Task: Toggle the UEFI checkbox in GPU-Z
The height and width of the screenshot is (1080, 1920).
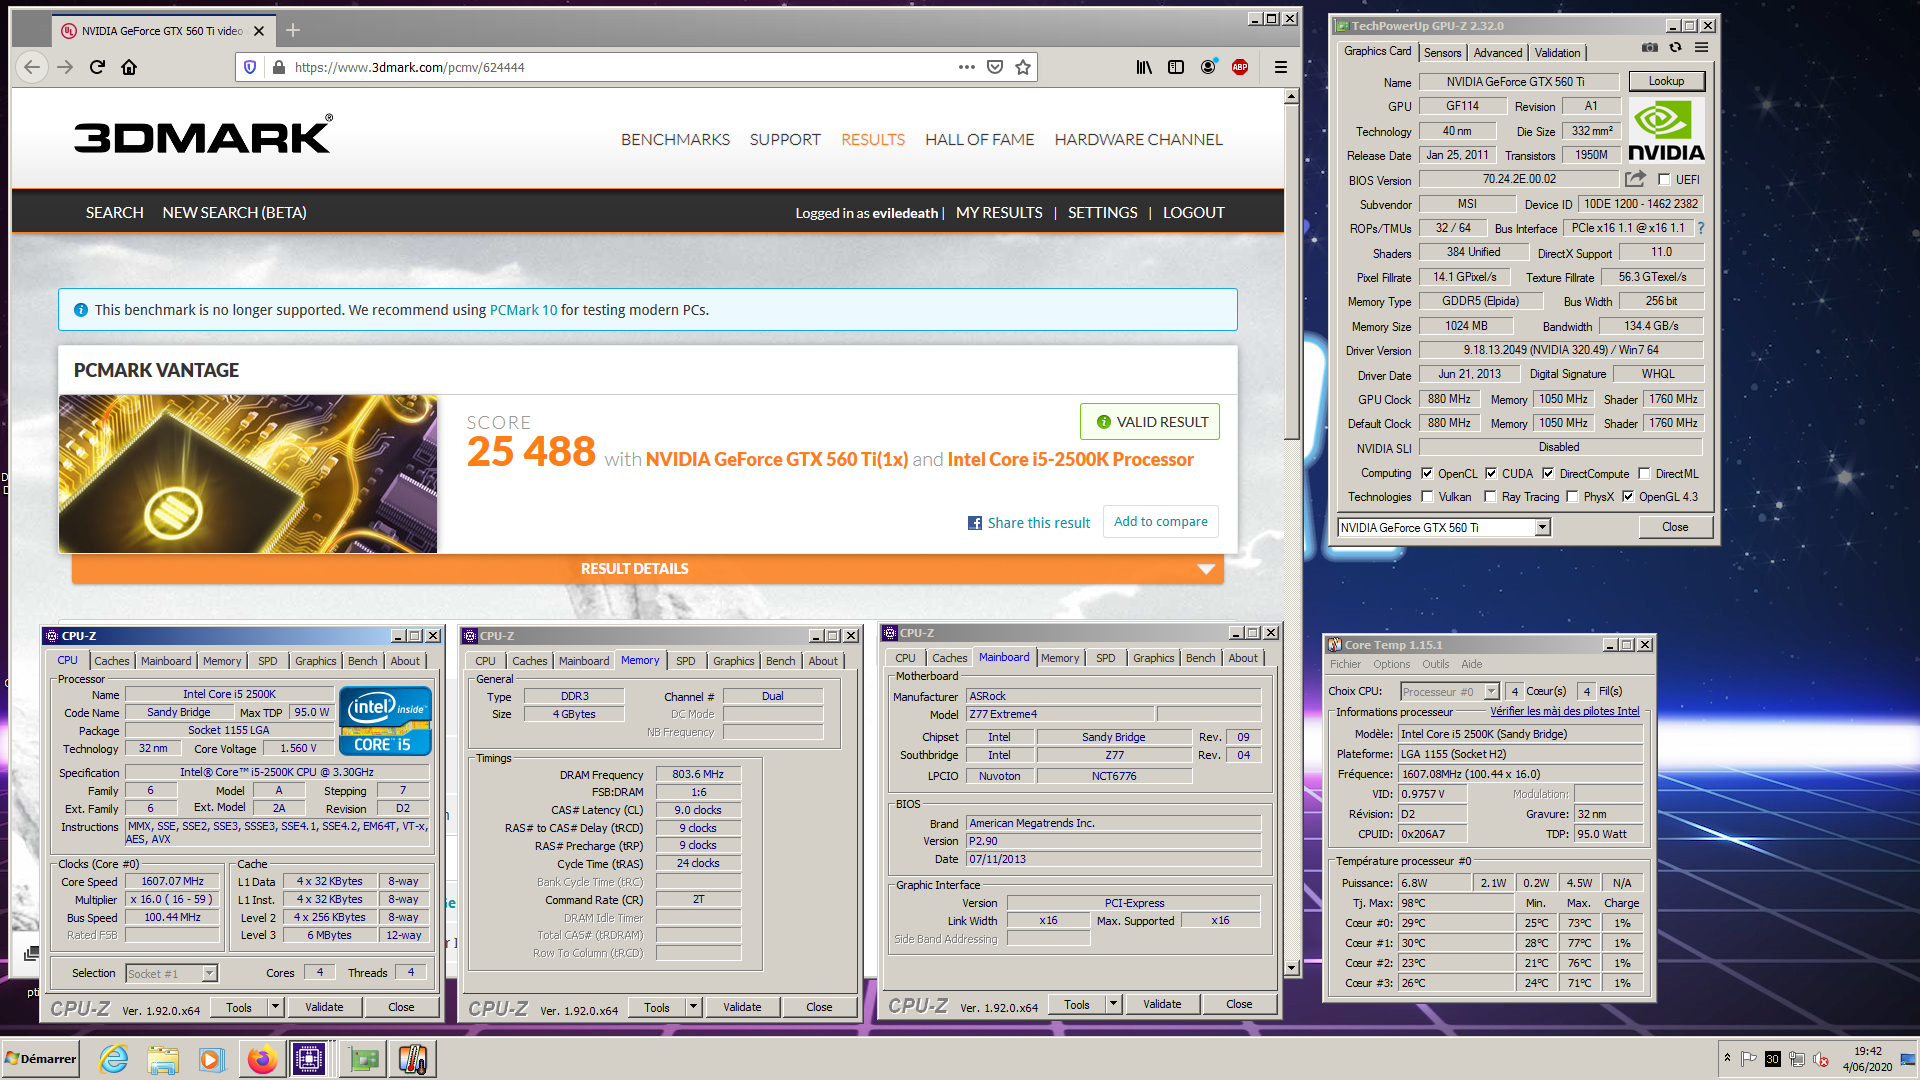Action: click(x=1664, y=180)
